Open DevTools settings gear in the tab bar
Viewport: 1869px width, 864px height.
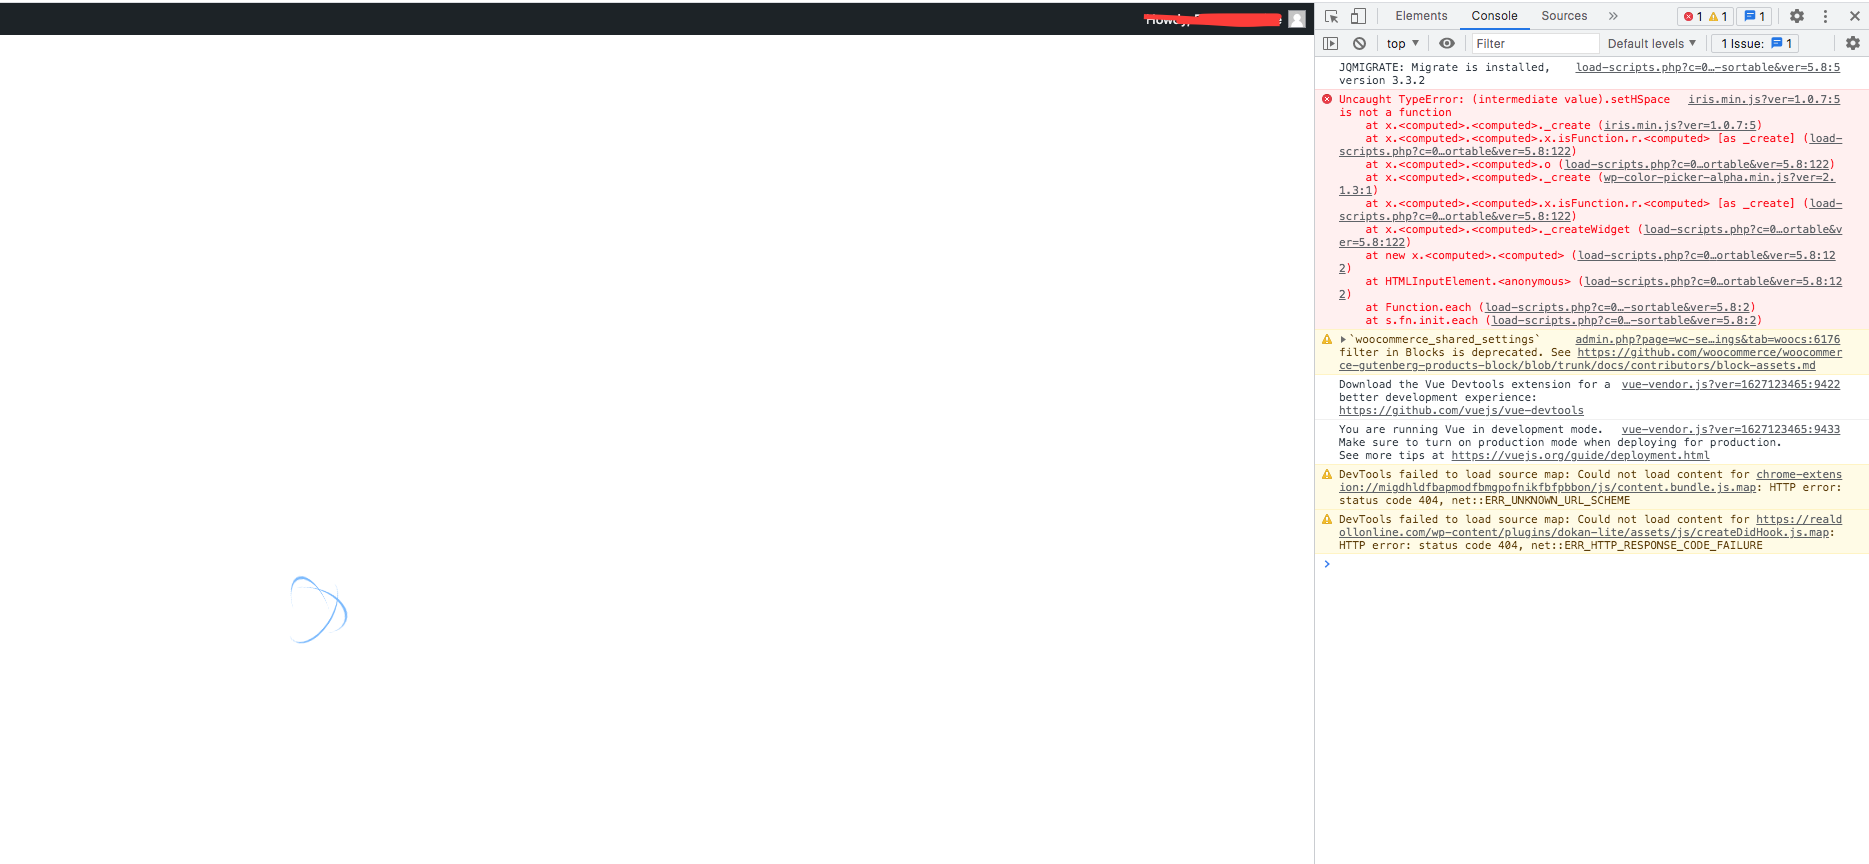[1796, 16]
